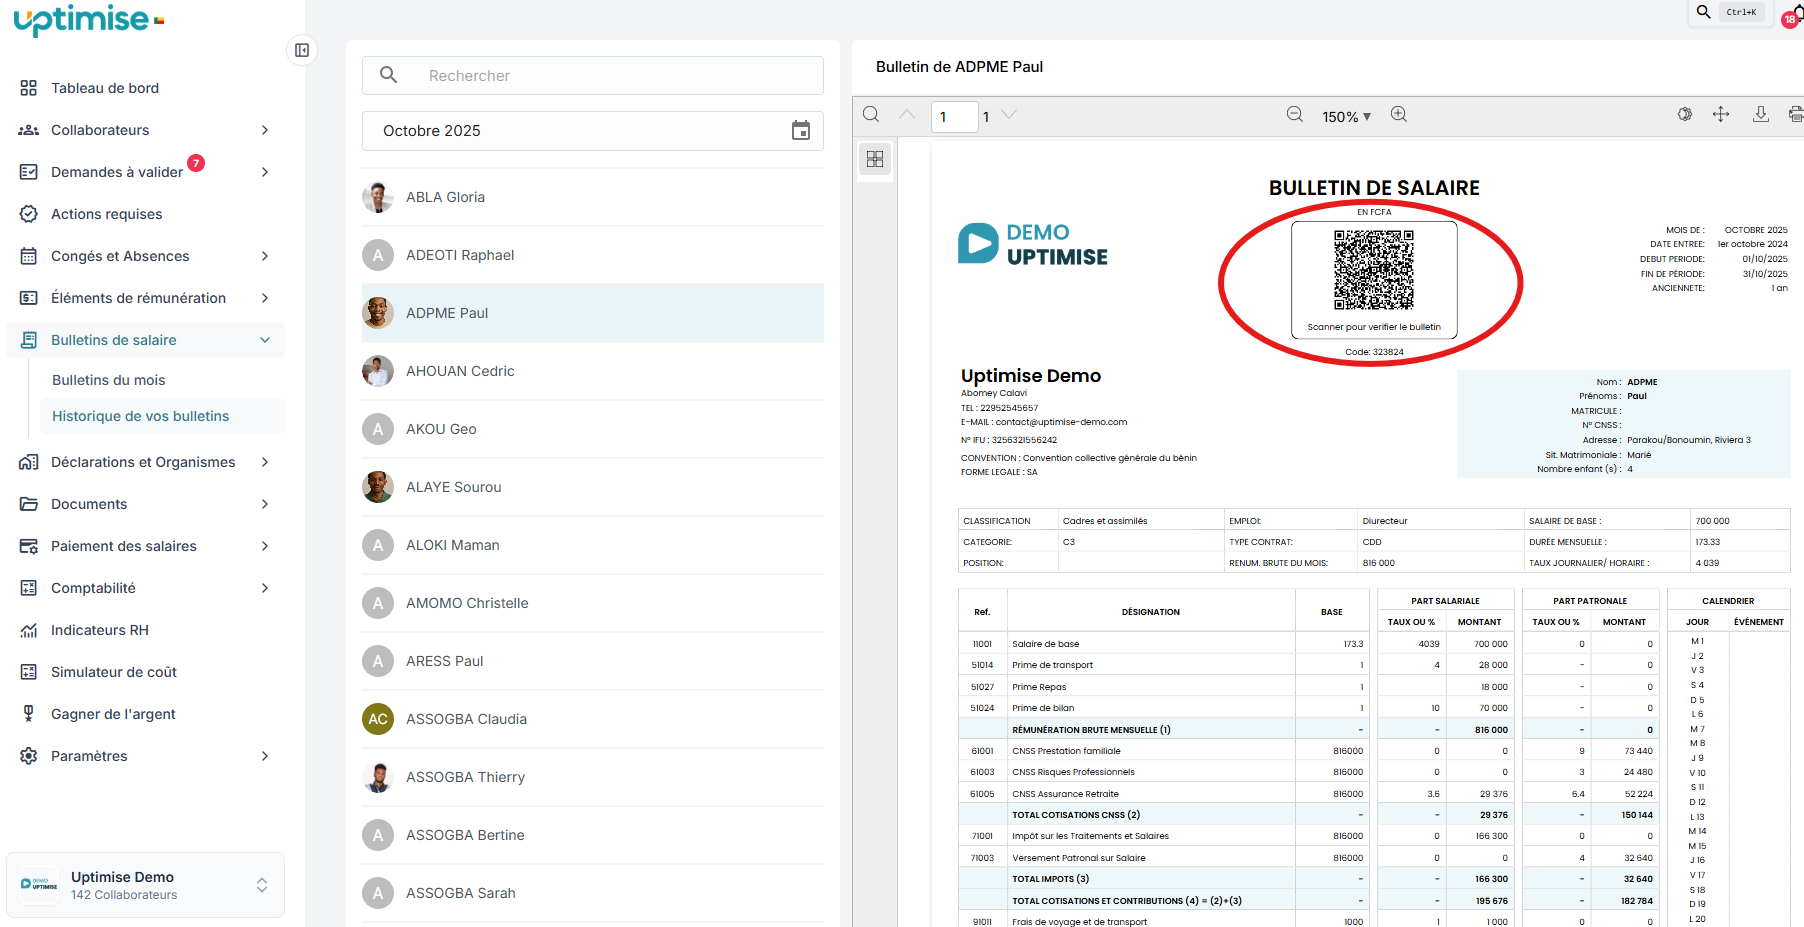Image resolution: width=1804 pixels, height=927 pixels.
Task: Select employee ALOKI Maman
Action: (x=593, y=545)
